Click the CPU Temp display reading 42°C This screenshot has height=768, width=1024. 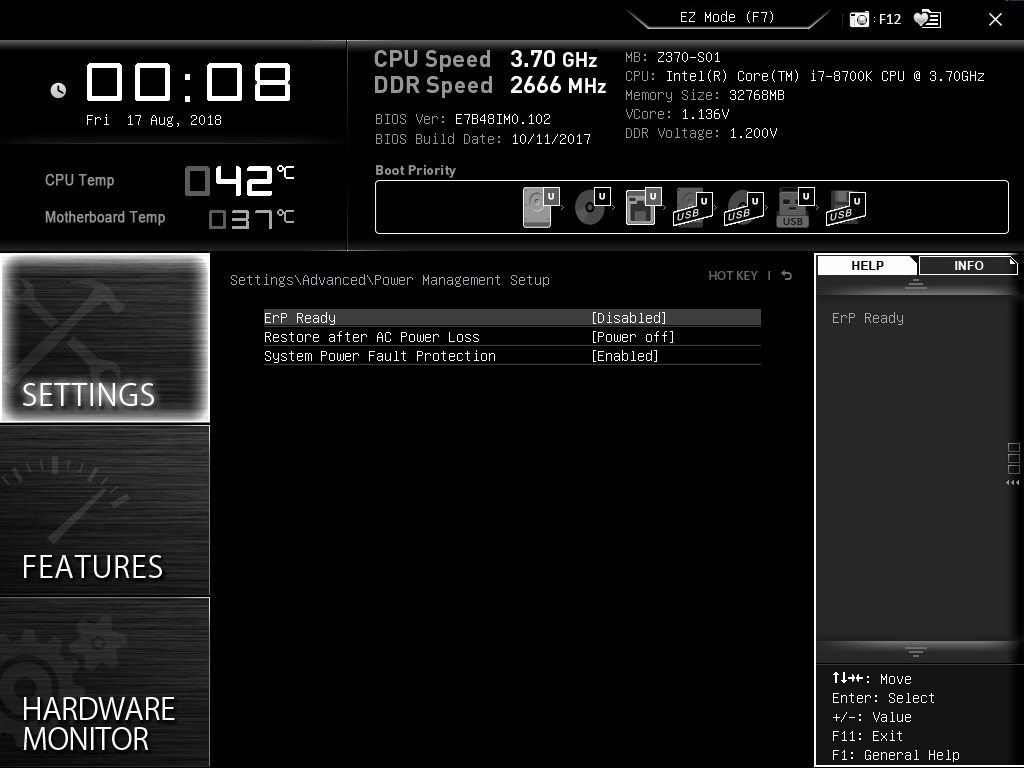click(x=230, y=180)
